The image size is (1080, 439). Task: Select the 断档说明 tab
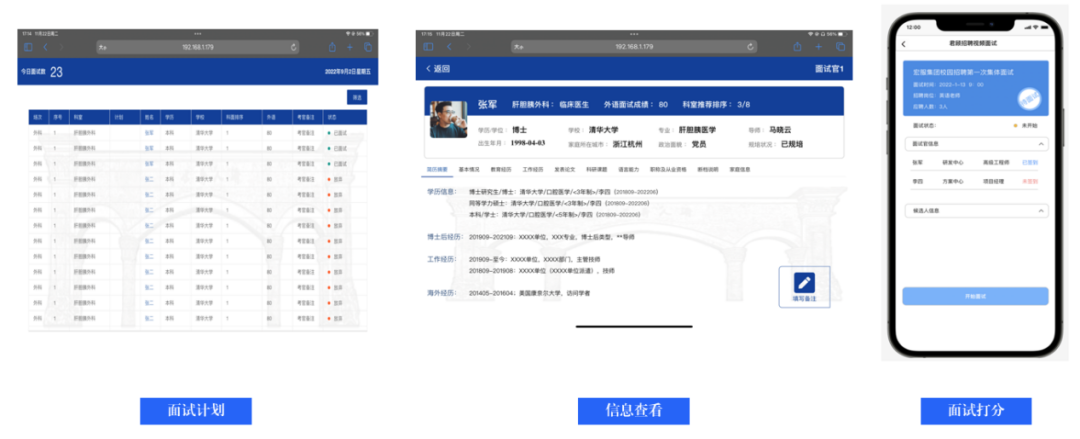click(707, 169)
